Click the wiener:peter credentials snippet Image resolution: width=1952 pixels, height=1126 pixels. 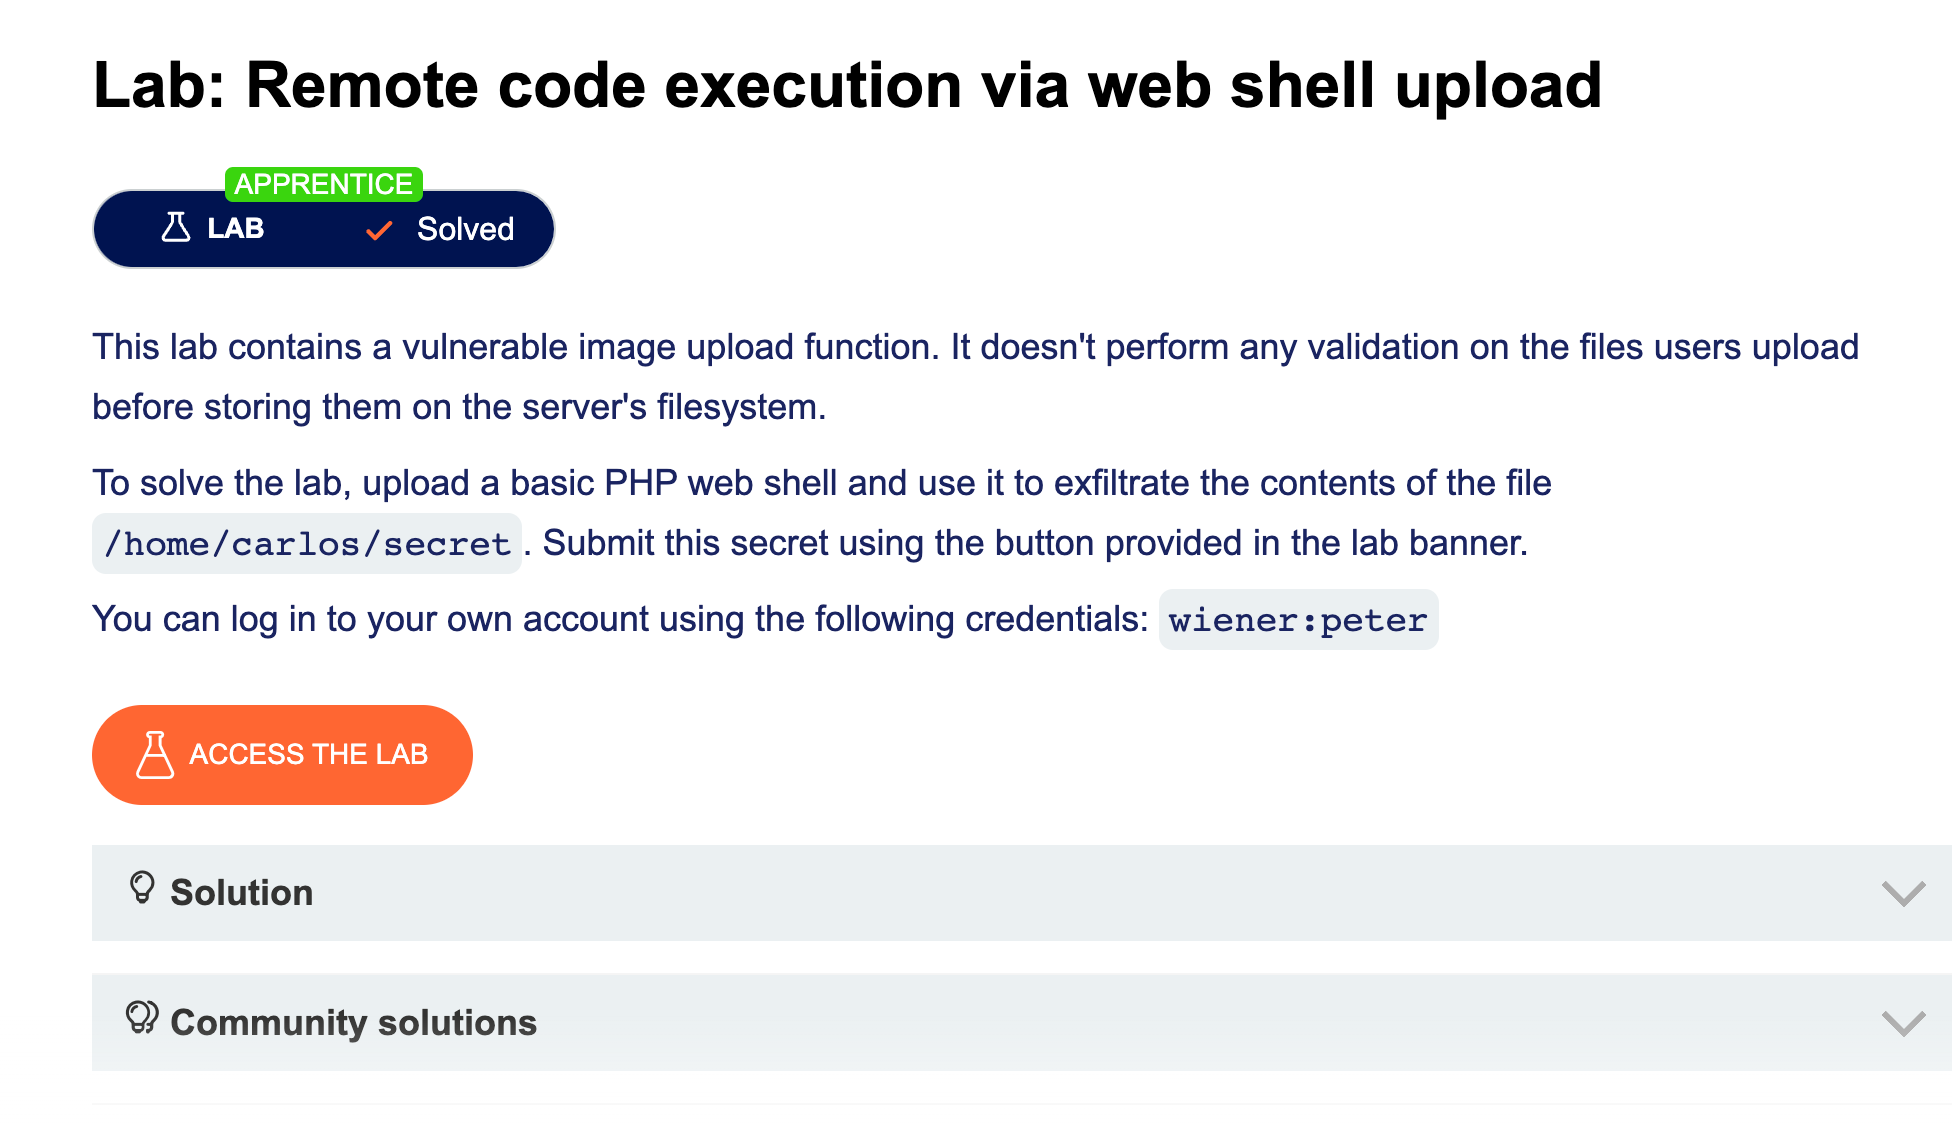pyautogui.click(x=1298, y=620)
